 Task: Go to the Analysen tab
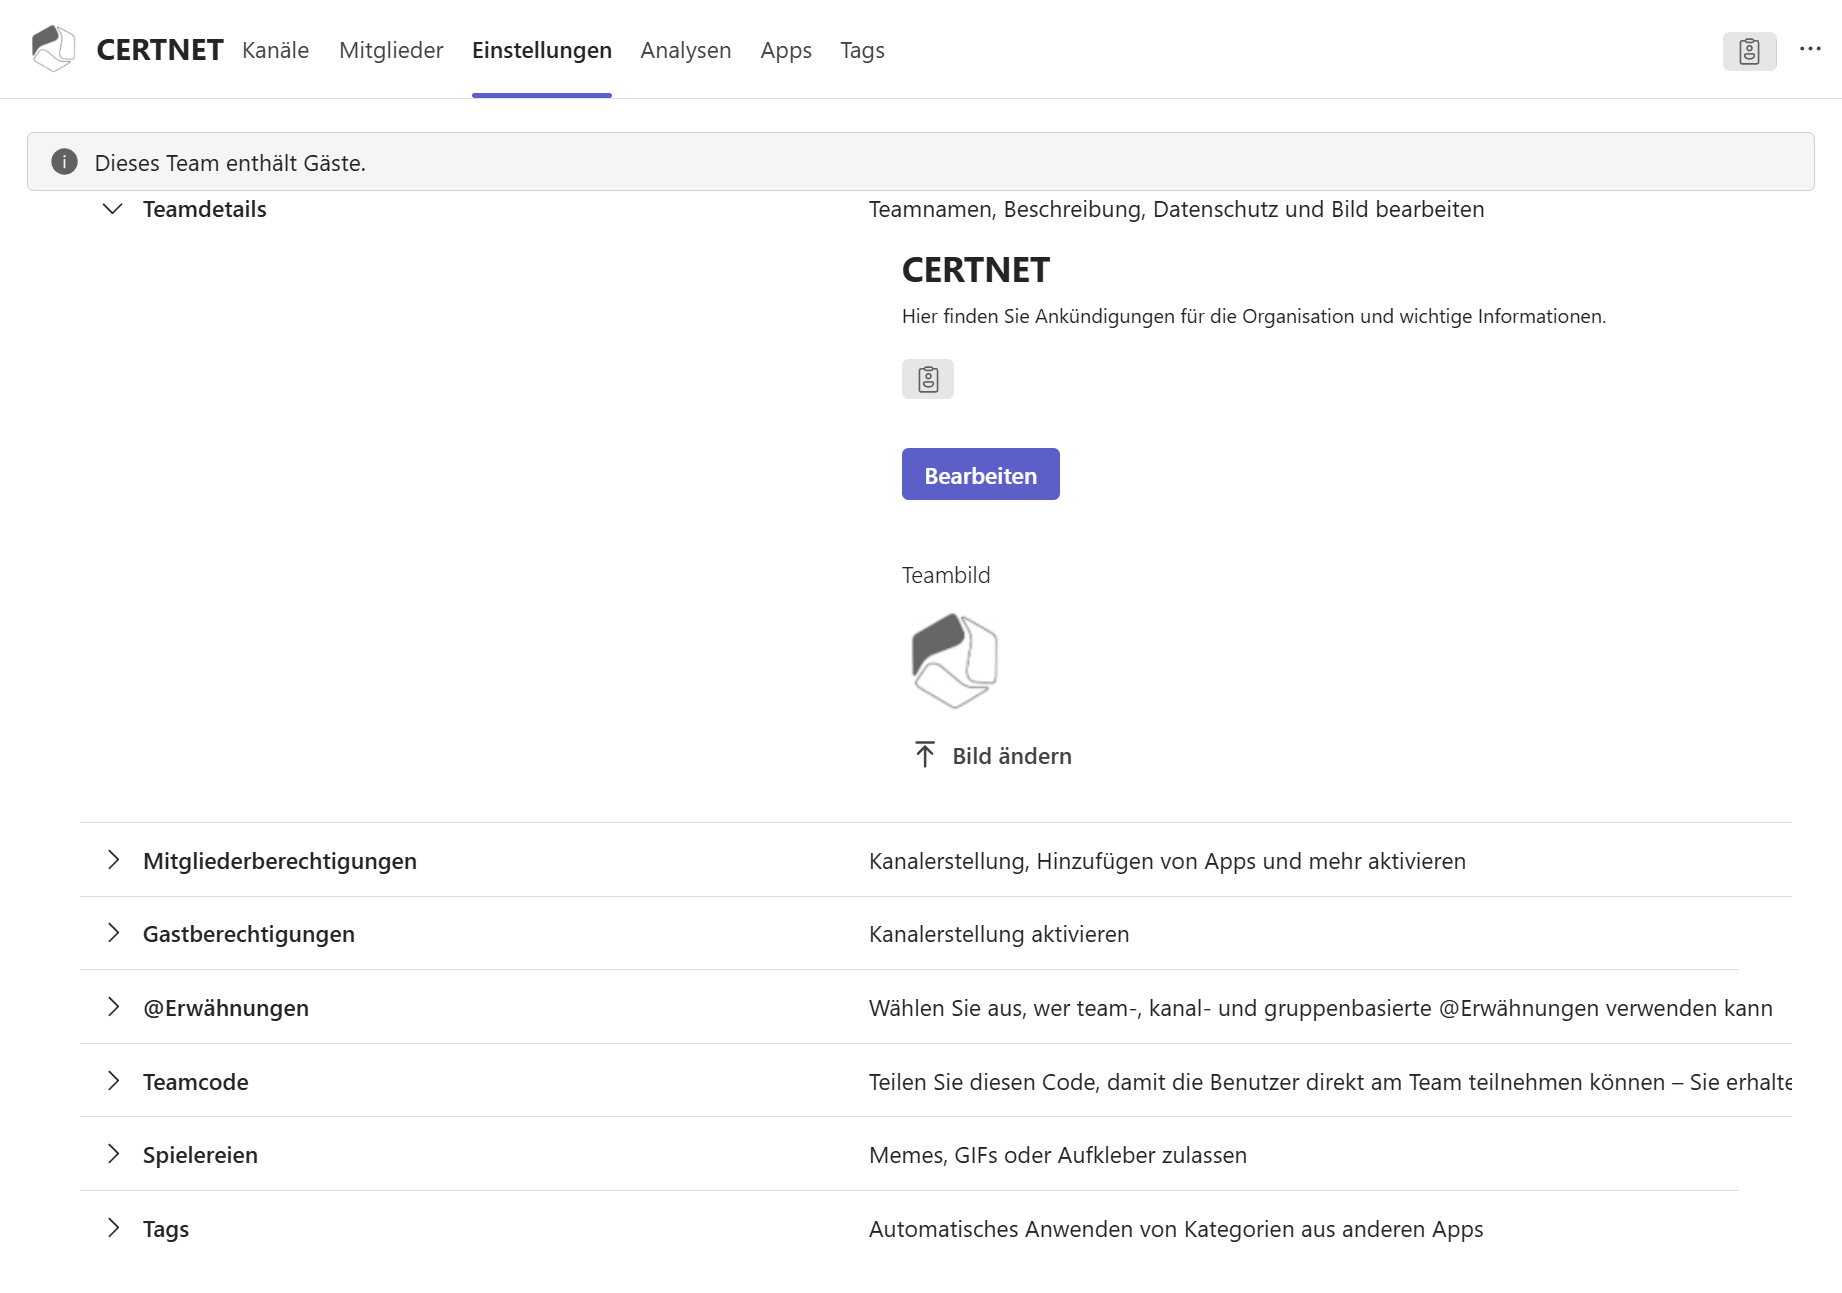click(x=685, y=50)
